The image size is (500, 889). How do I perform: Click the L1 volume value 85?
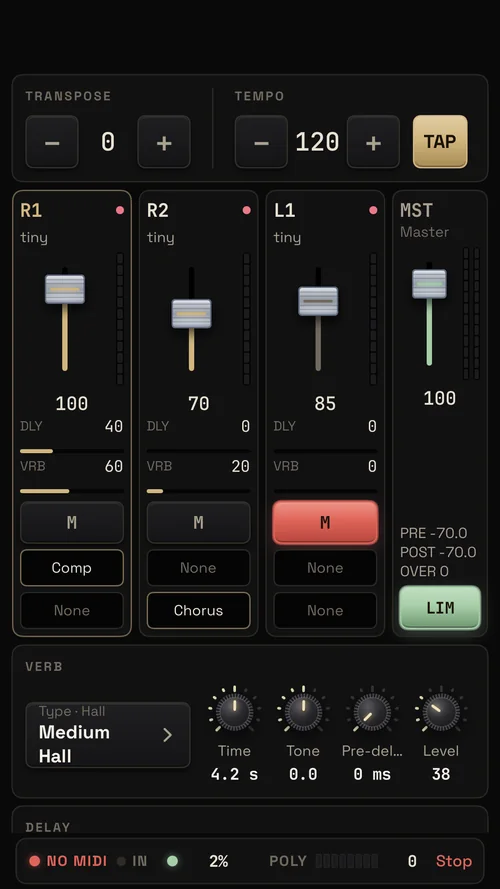tap(325, 404)
